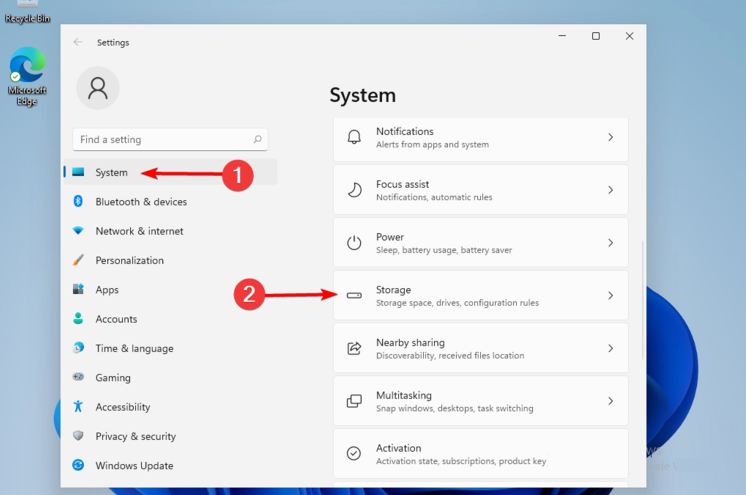Open Multitasking settings title

coord(404,396)
